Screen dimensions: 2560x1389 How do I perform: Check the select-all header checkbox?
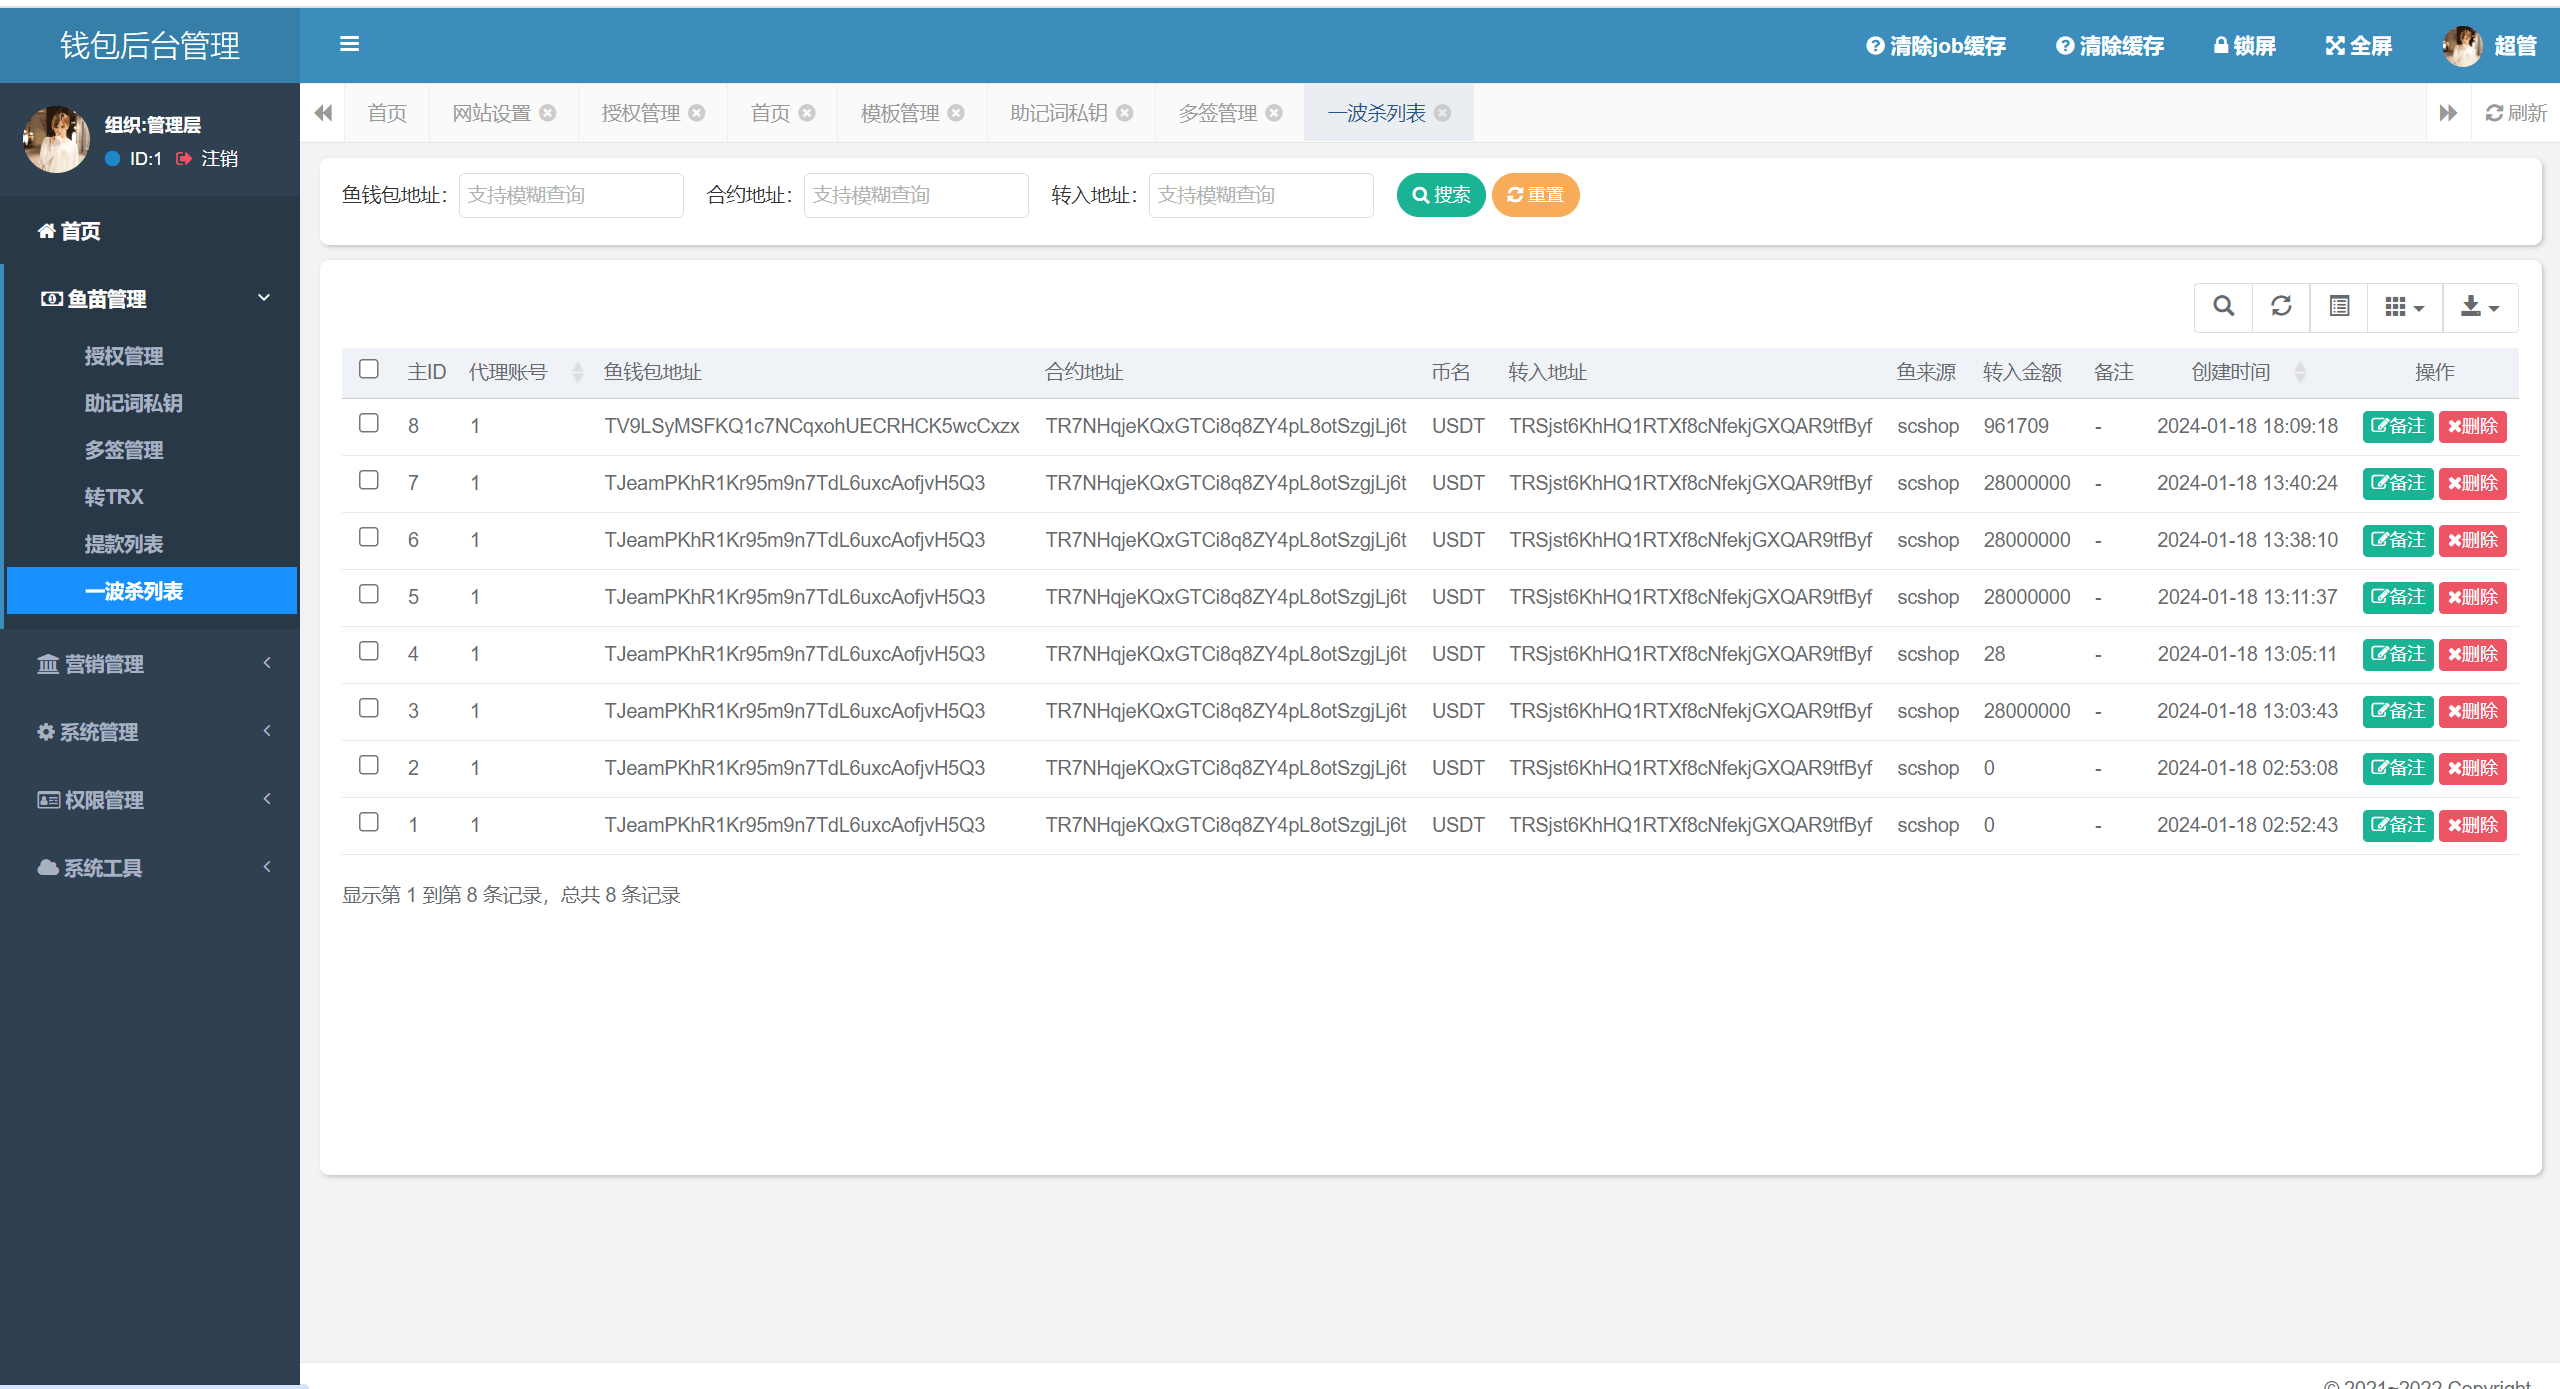pos(369,369)
